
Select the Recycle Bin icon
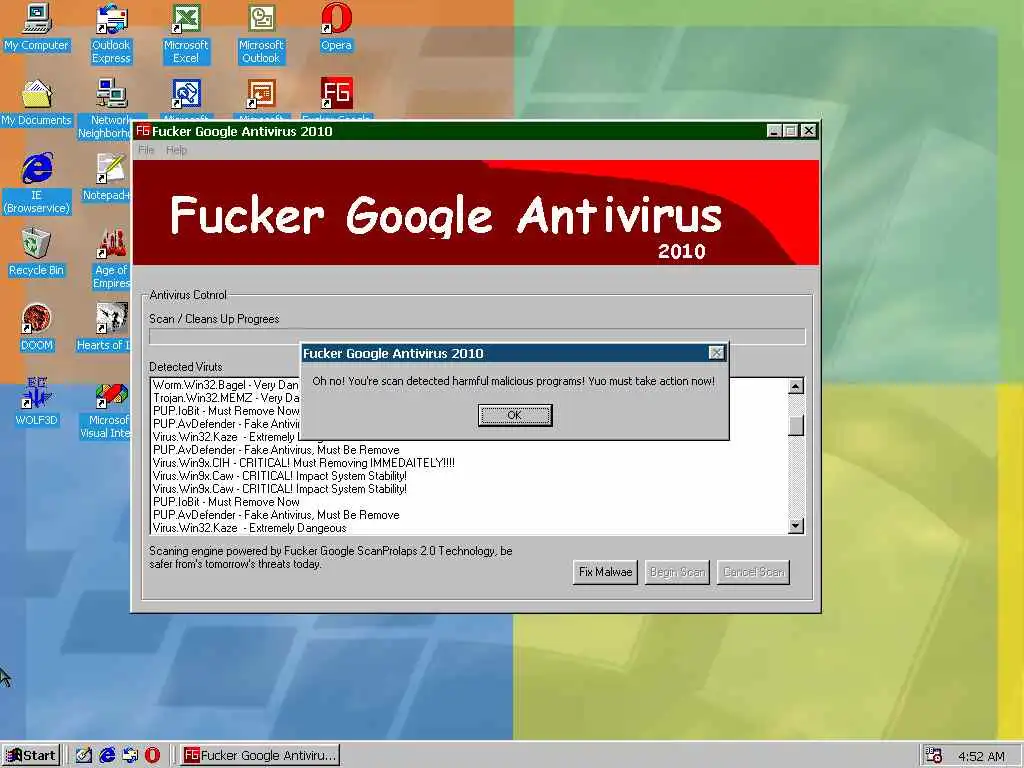[x=37, y=253]
